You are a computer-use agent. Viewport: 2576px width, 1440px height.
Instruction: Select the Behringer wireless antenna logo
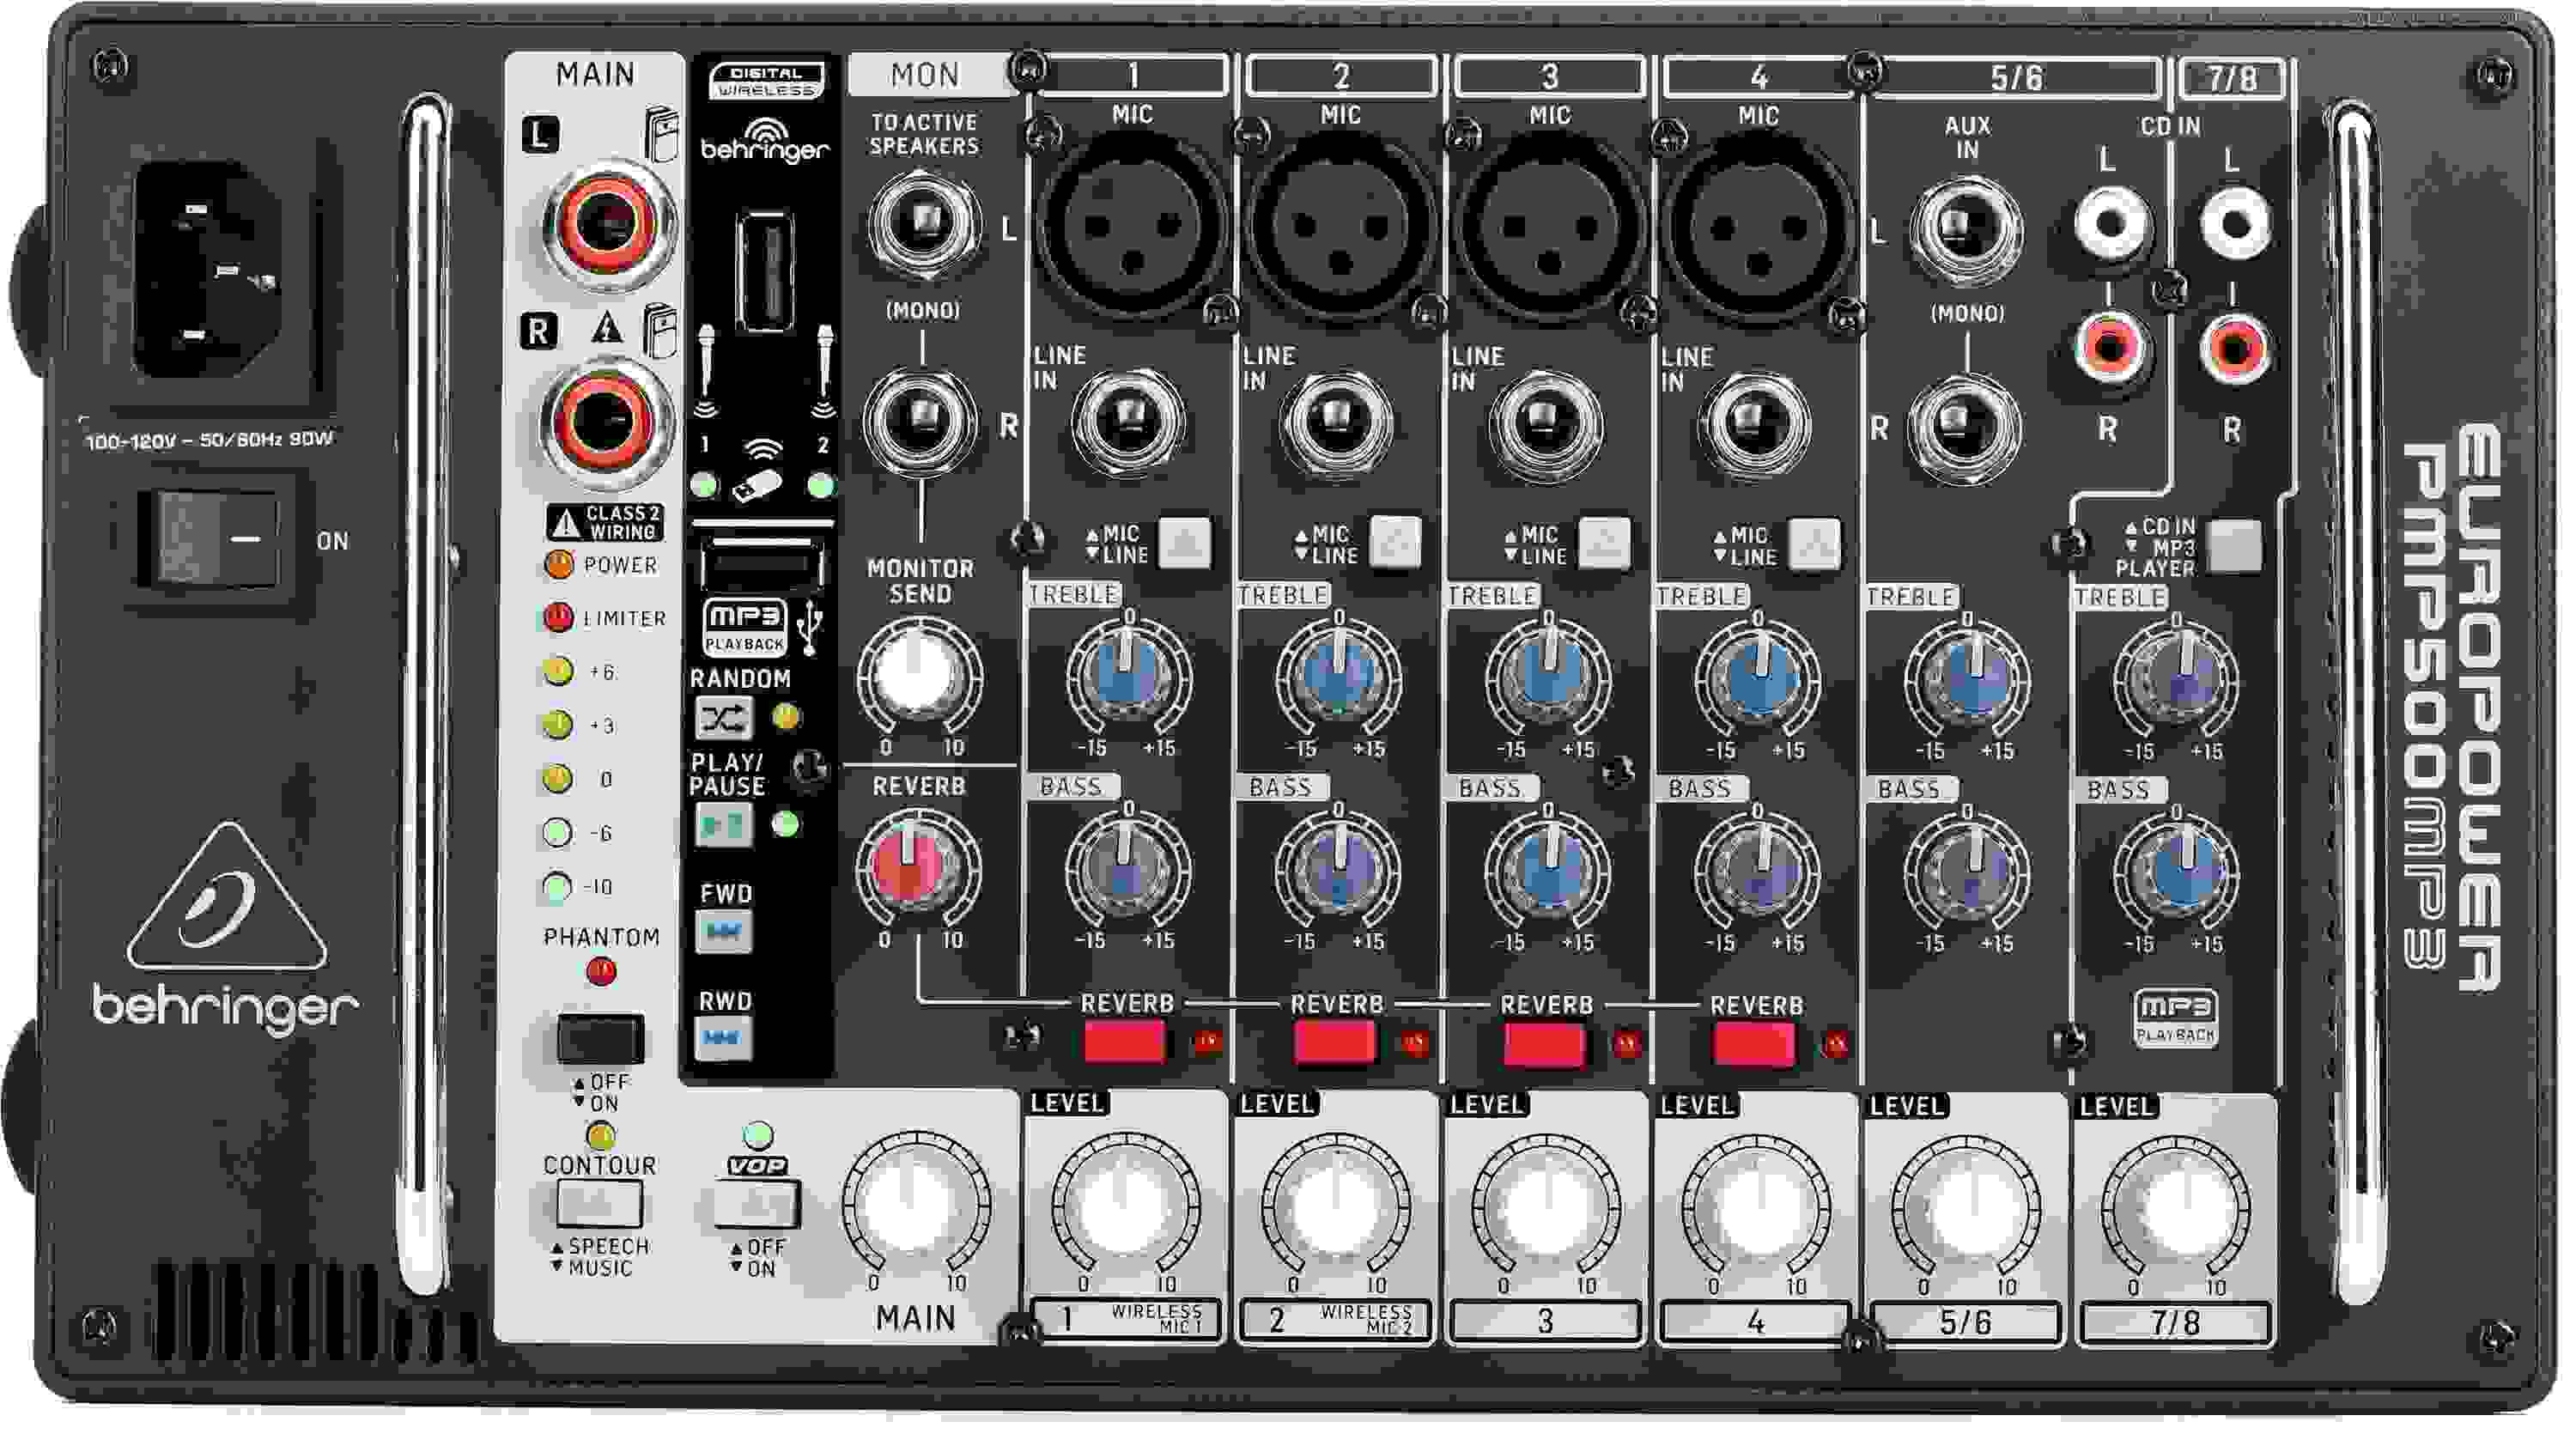point(765,140)
